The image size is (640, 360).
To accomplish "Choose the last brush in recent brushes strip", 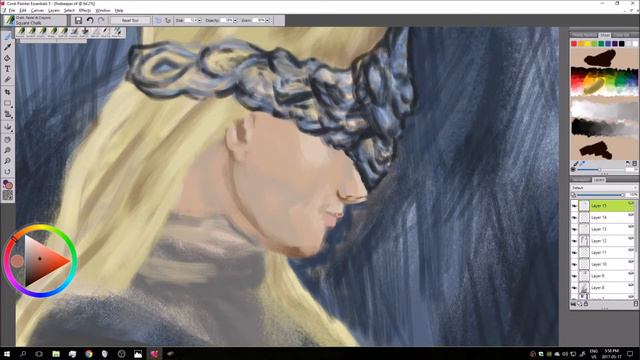I will pos(117,31).
